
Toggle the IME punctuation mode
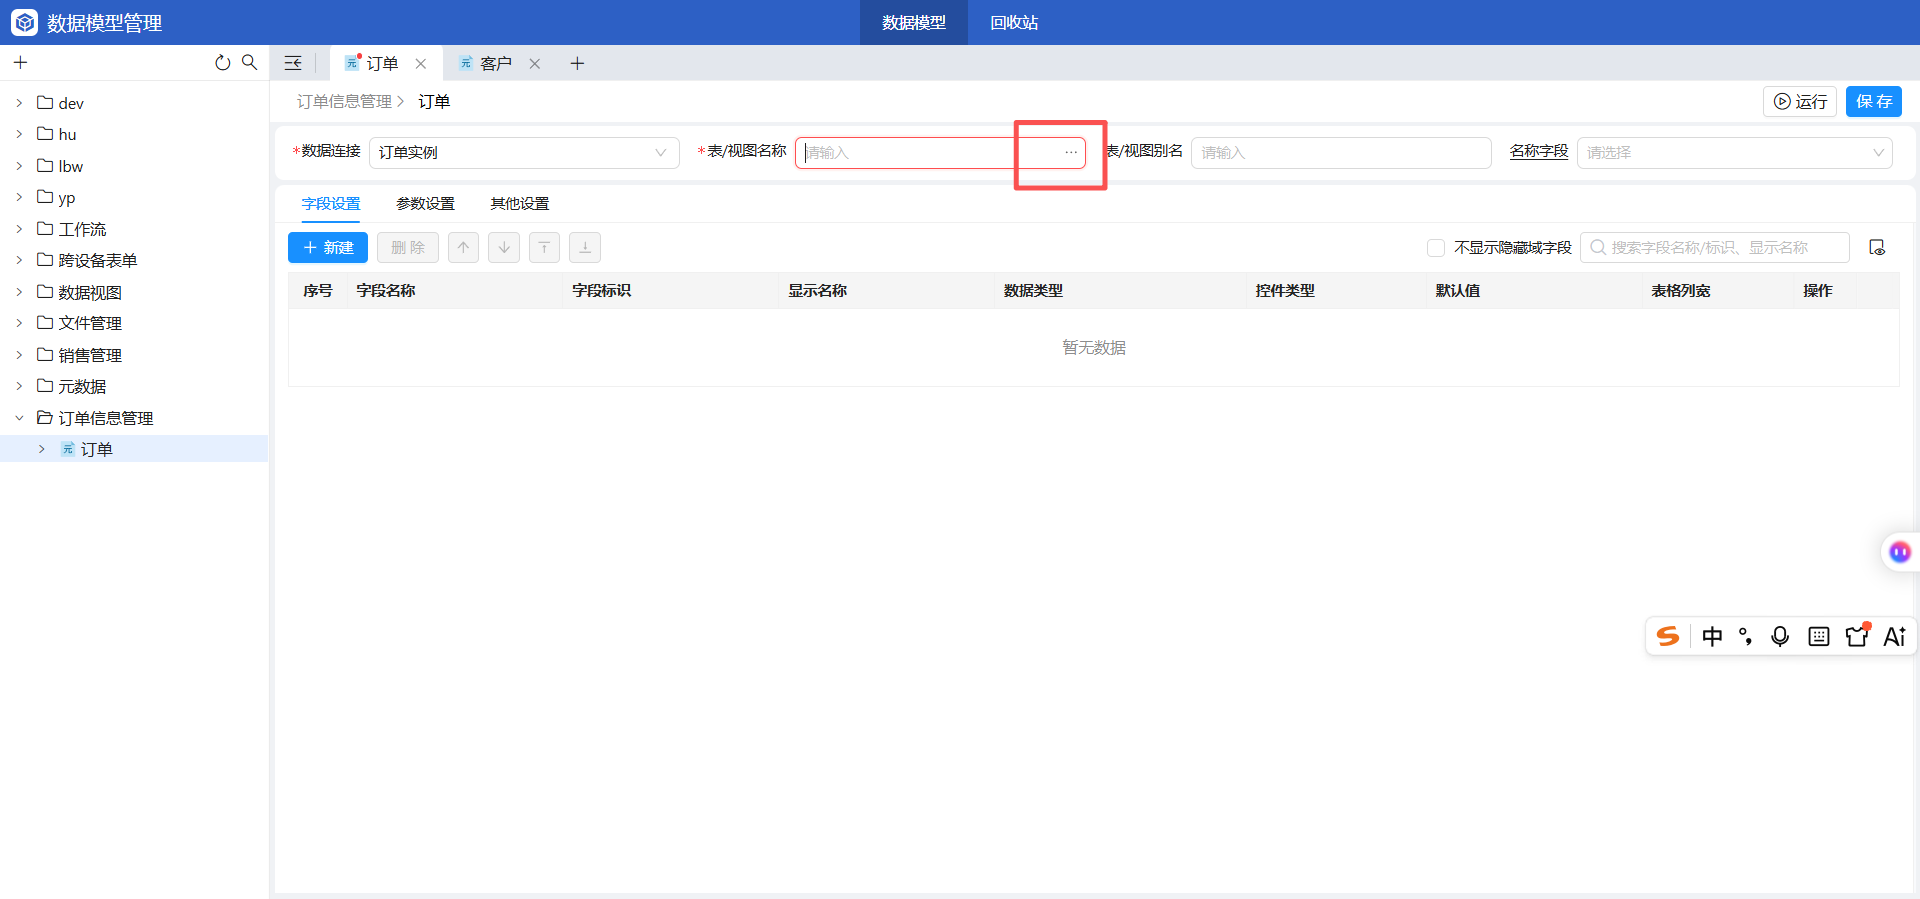[x=1746, y=636]
